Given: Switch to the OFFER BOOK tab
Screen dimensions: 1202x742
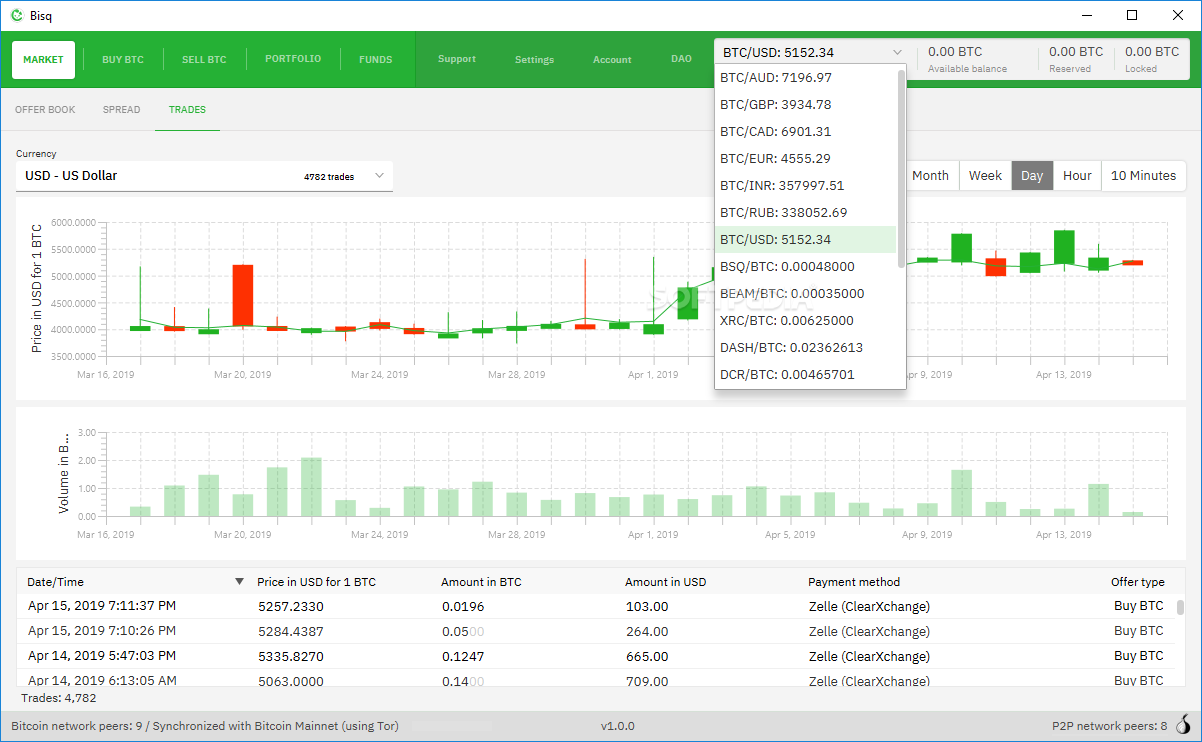Looking at the screenshot, I should 45,110.
